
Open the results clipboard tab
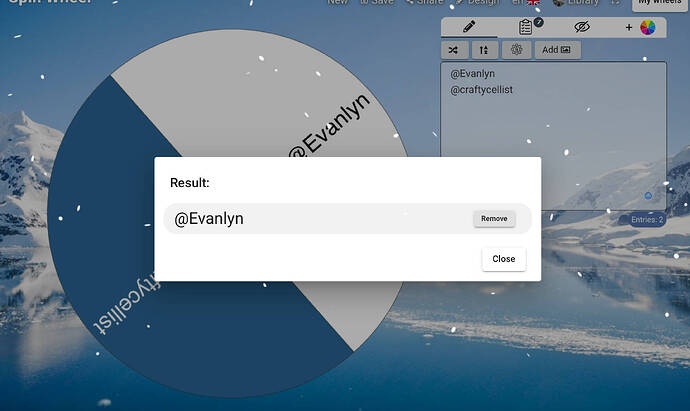coord(526,27)
